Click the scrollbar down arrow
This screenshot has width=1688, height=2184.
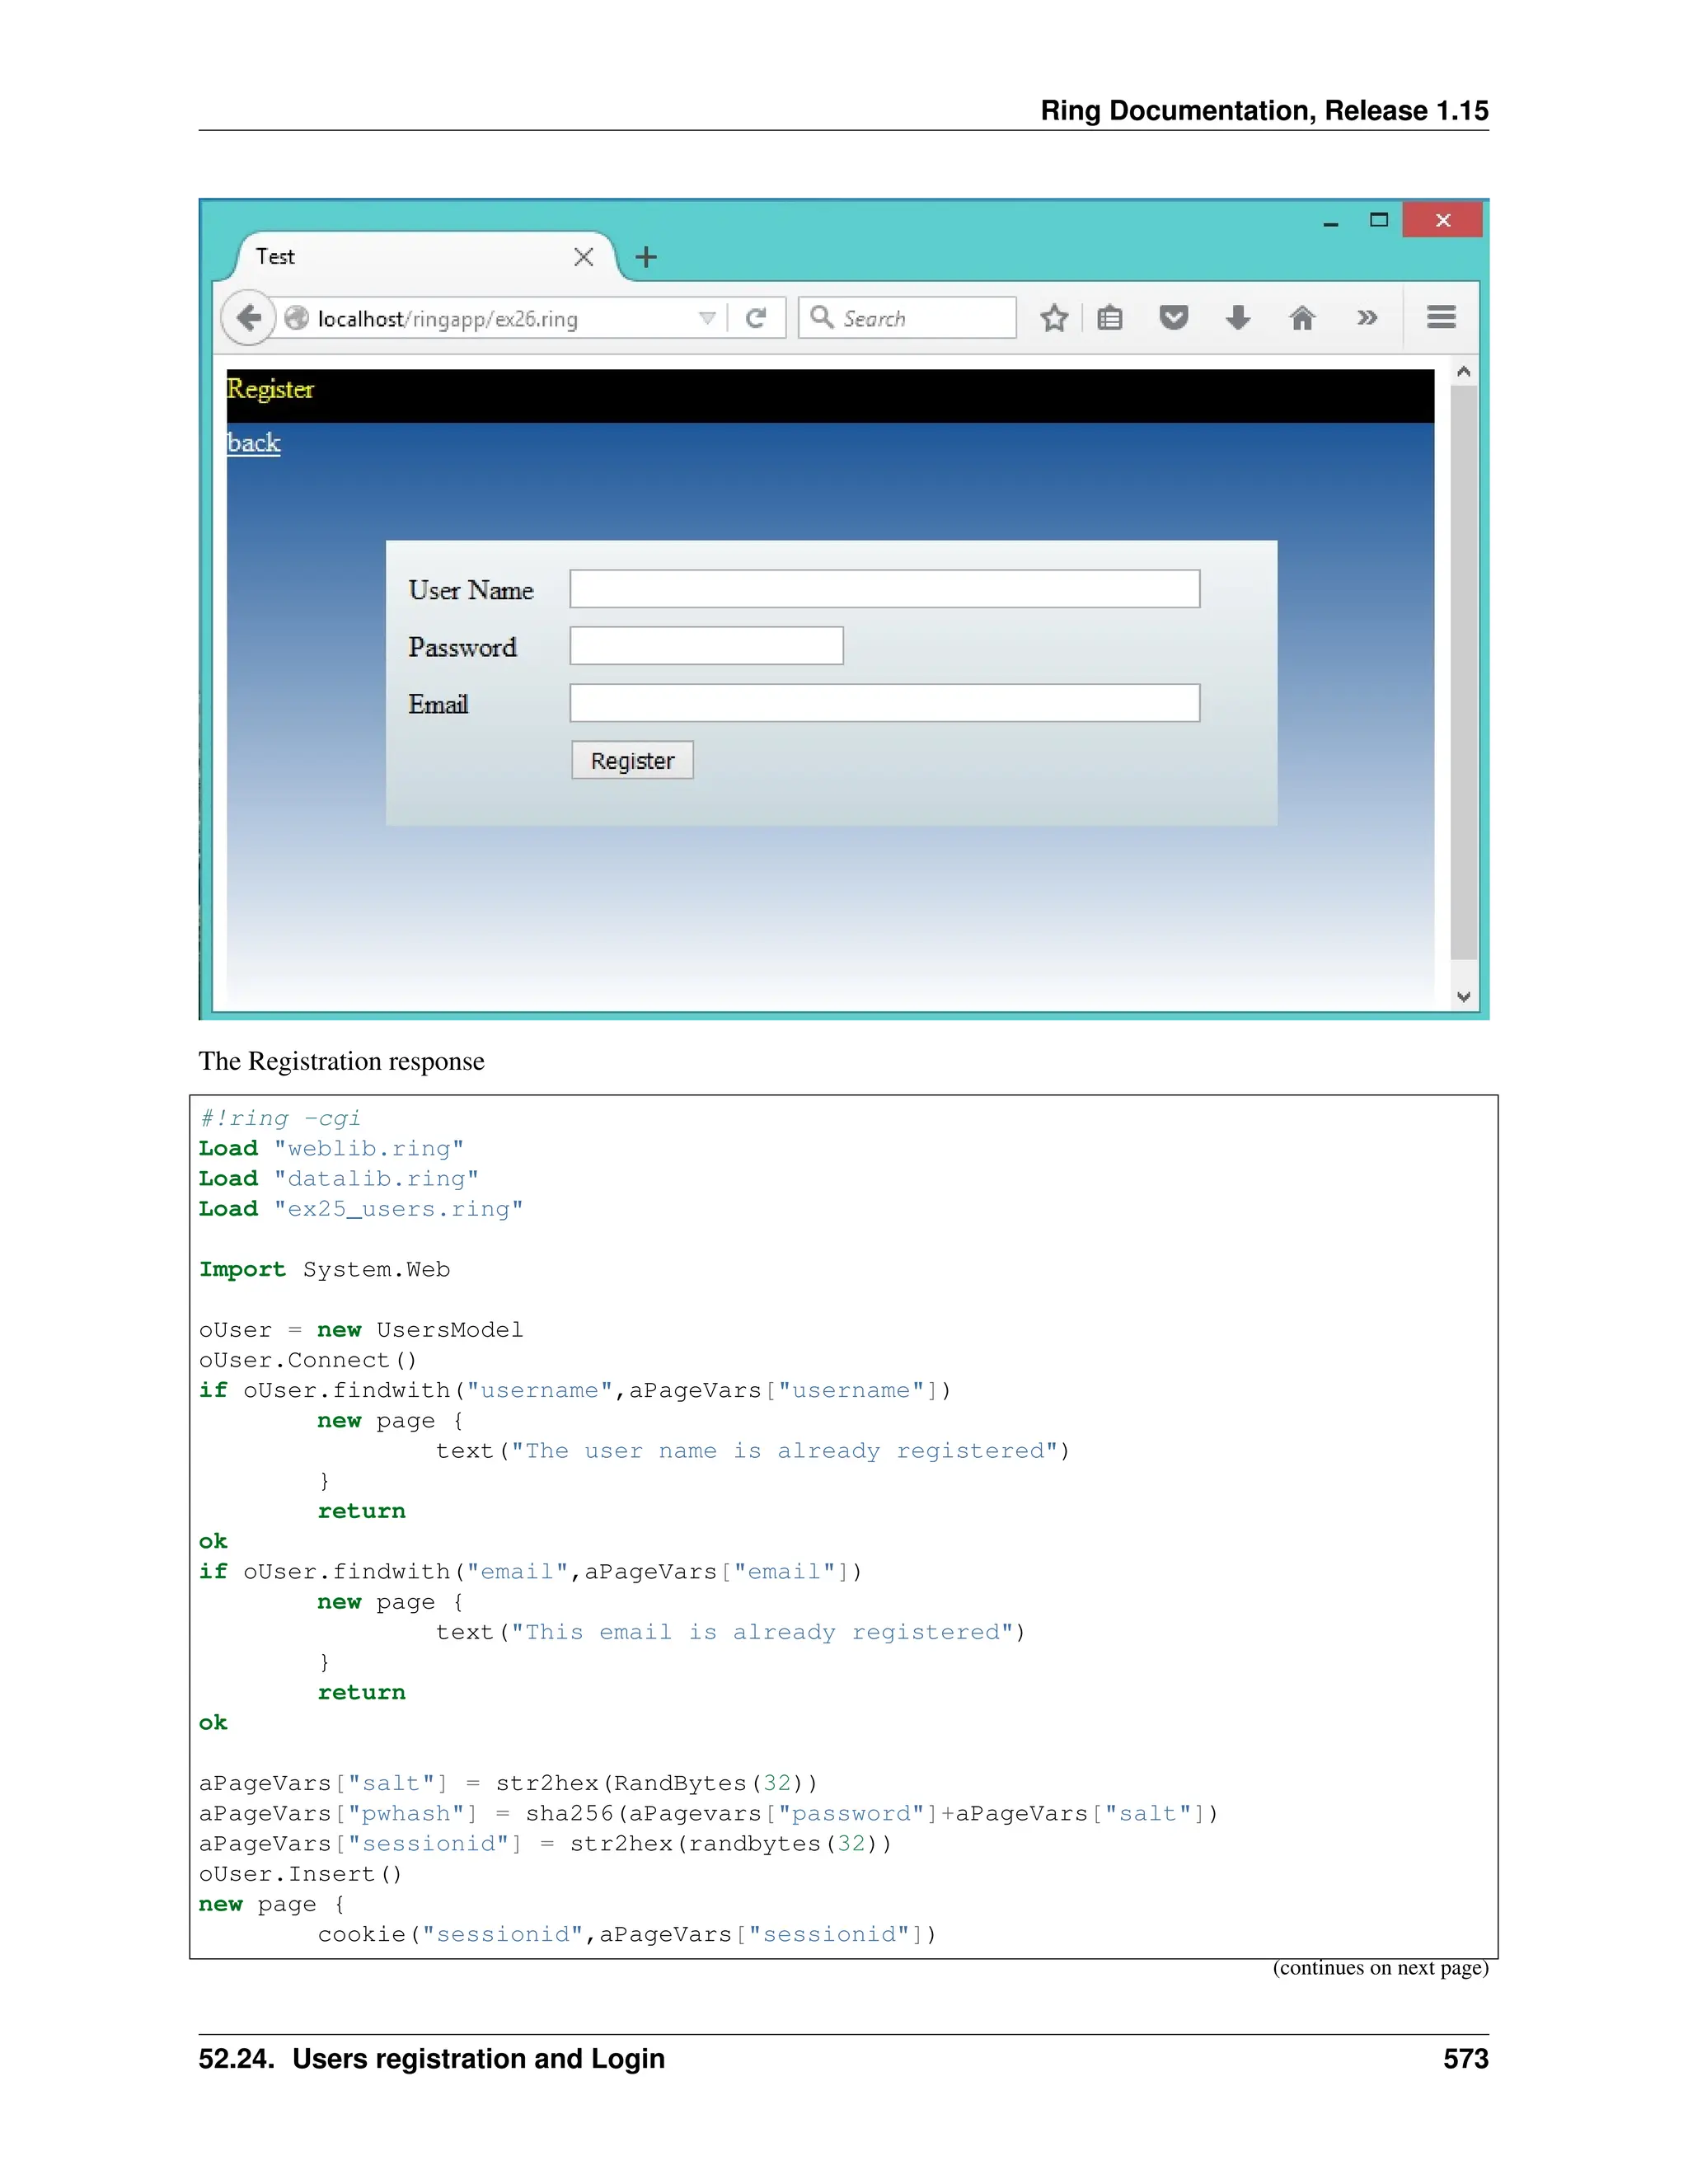pyautogui.click(x=1463, y=996)
